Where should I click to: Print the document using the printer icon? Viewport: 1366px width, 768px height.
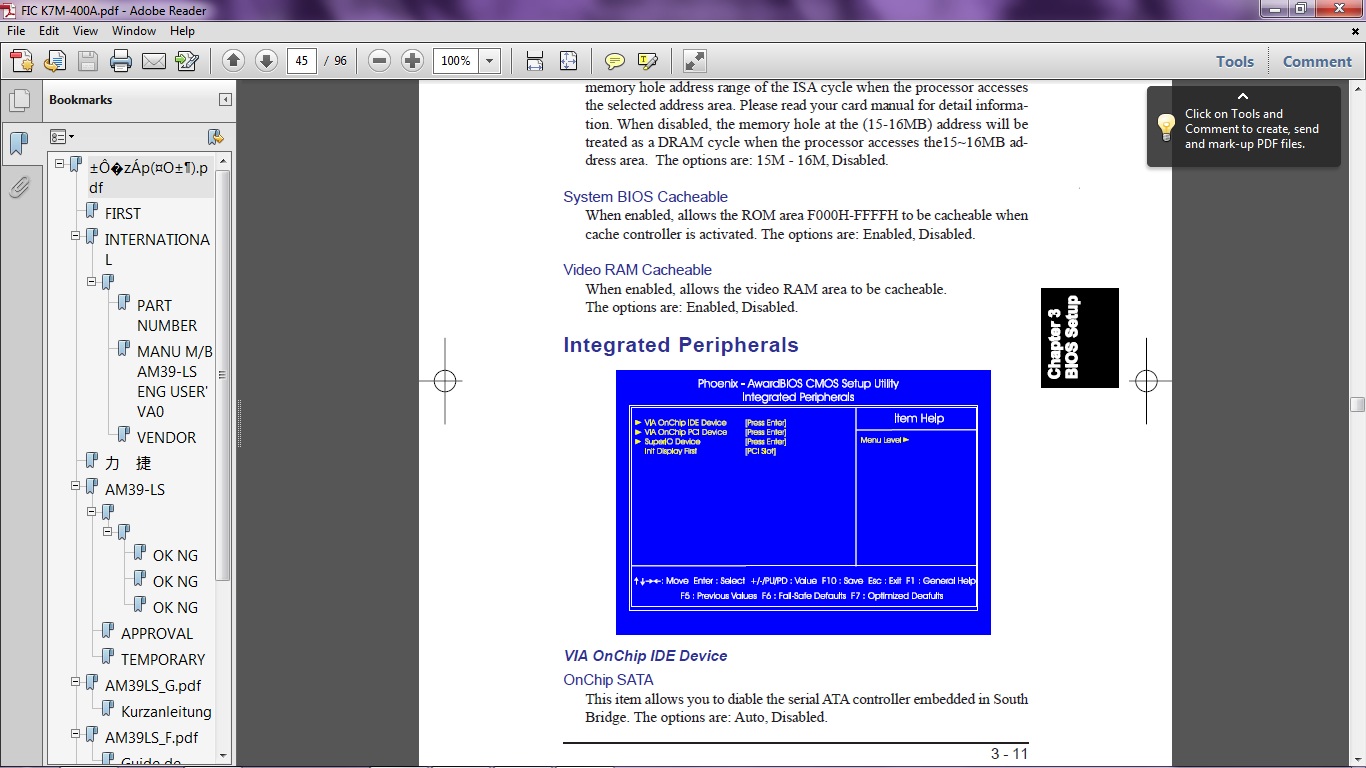tap(121, 61)
